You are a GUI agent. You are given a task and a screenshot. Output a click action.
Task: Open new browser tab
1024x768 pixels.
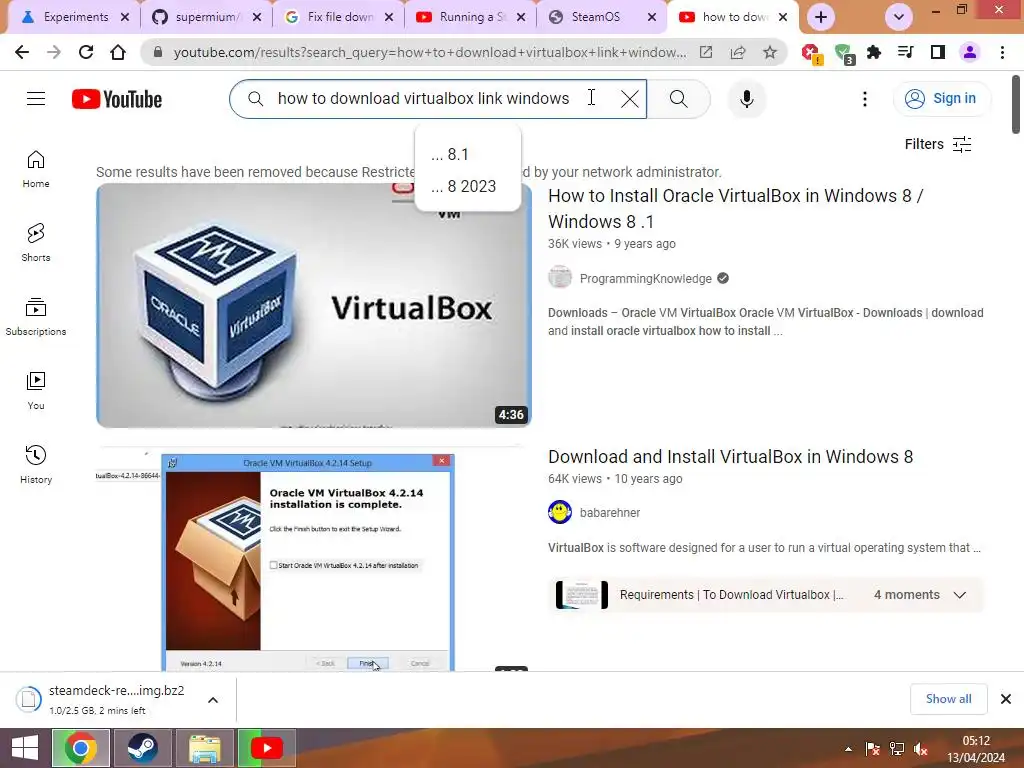[x=821, y=17]
